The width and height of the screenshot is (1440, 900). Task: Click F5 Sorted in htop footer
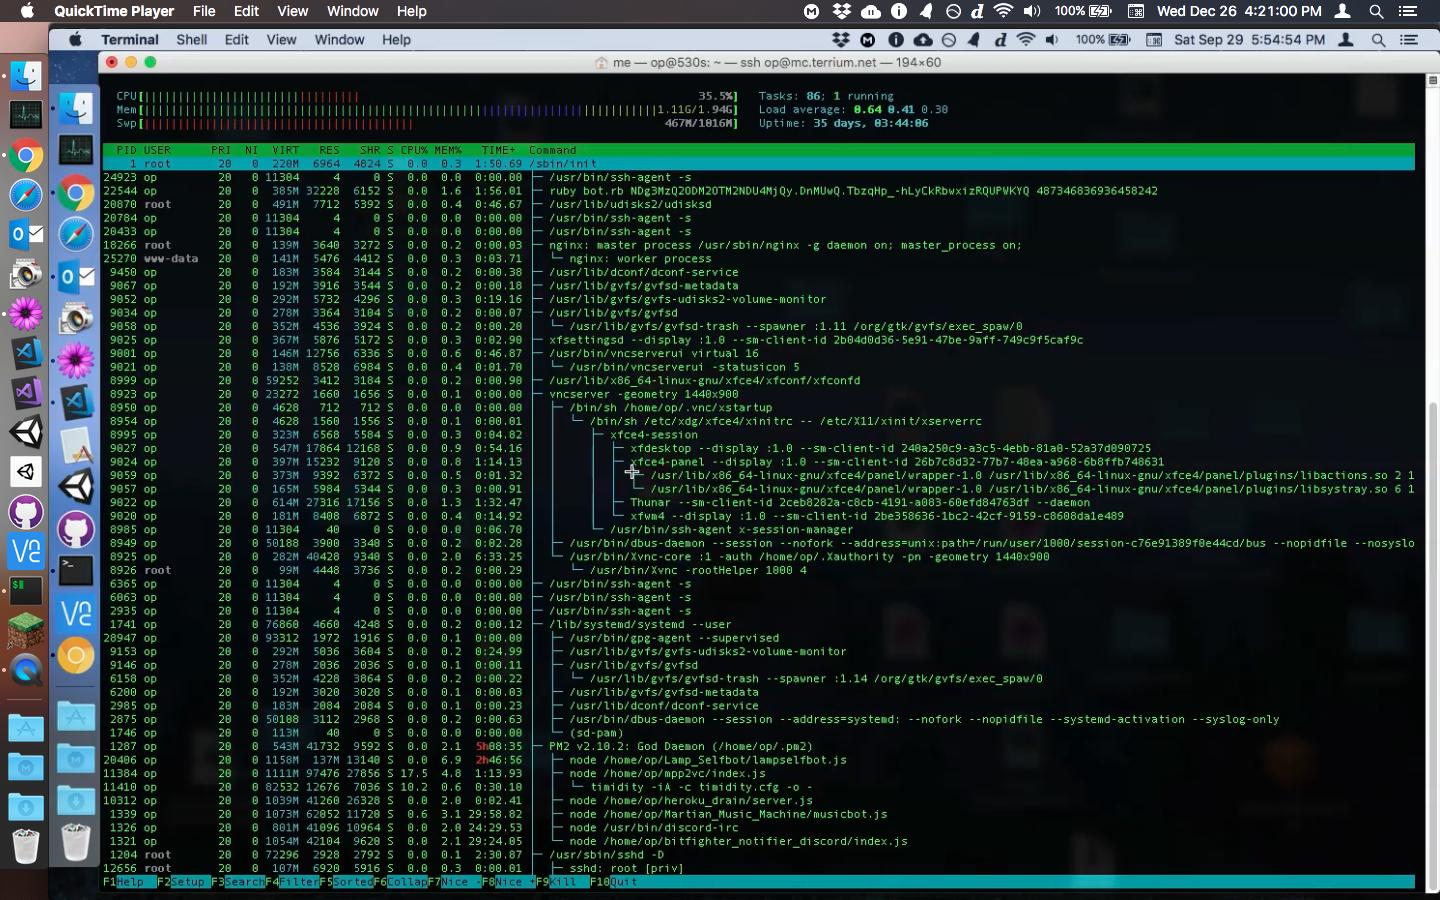(345, 882)
